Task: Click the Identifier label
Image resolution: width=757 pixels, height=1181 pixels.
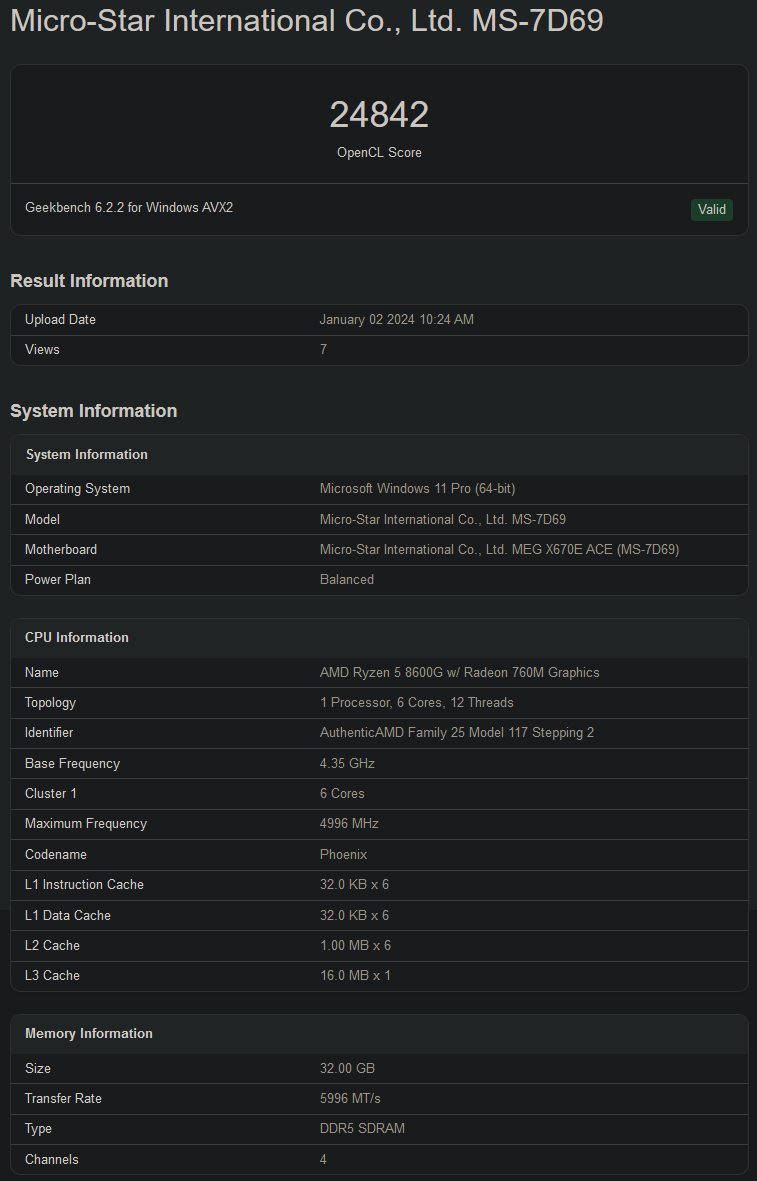Action: [49, 733]
